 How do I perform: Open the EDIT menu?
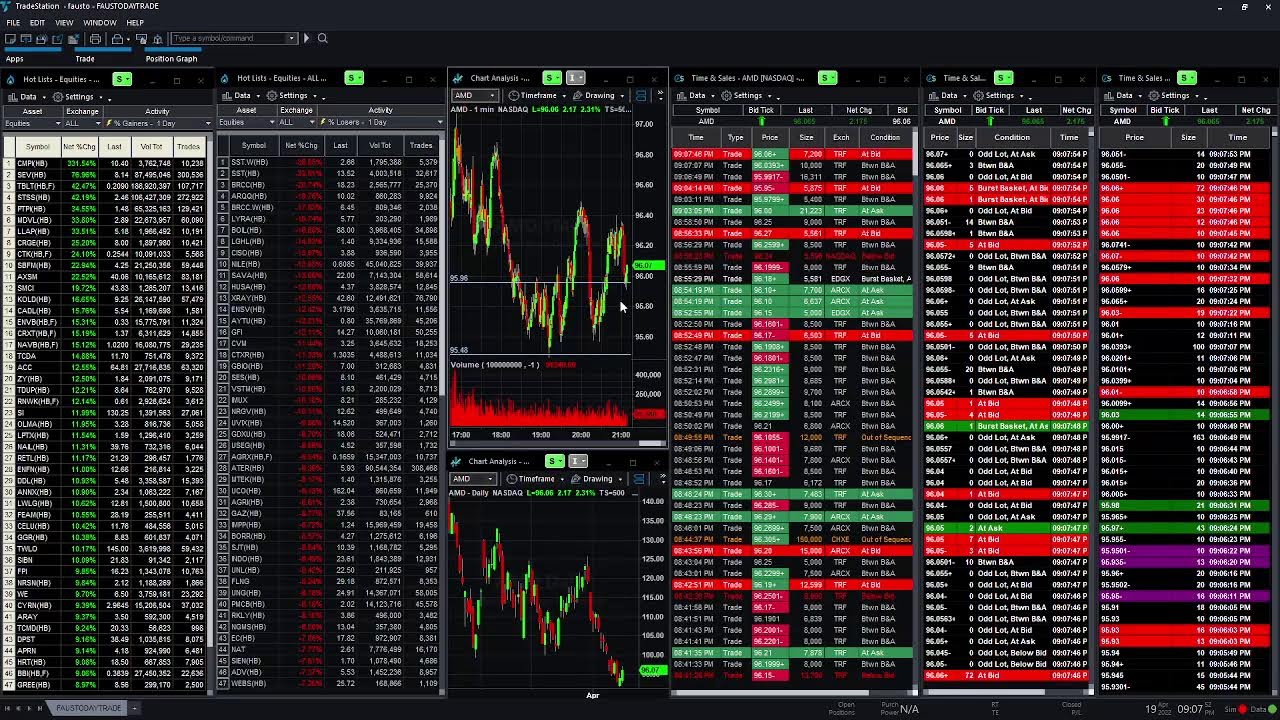pos(37,22)
